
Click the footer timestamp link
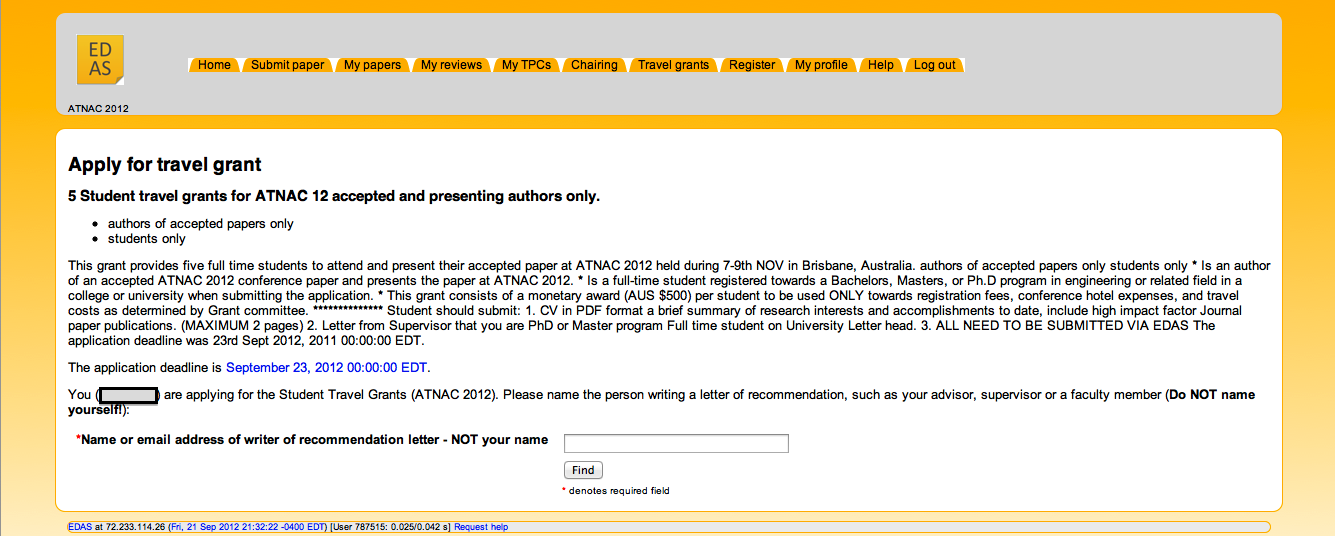tap(248, 527)
